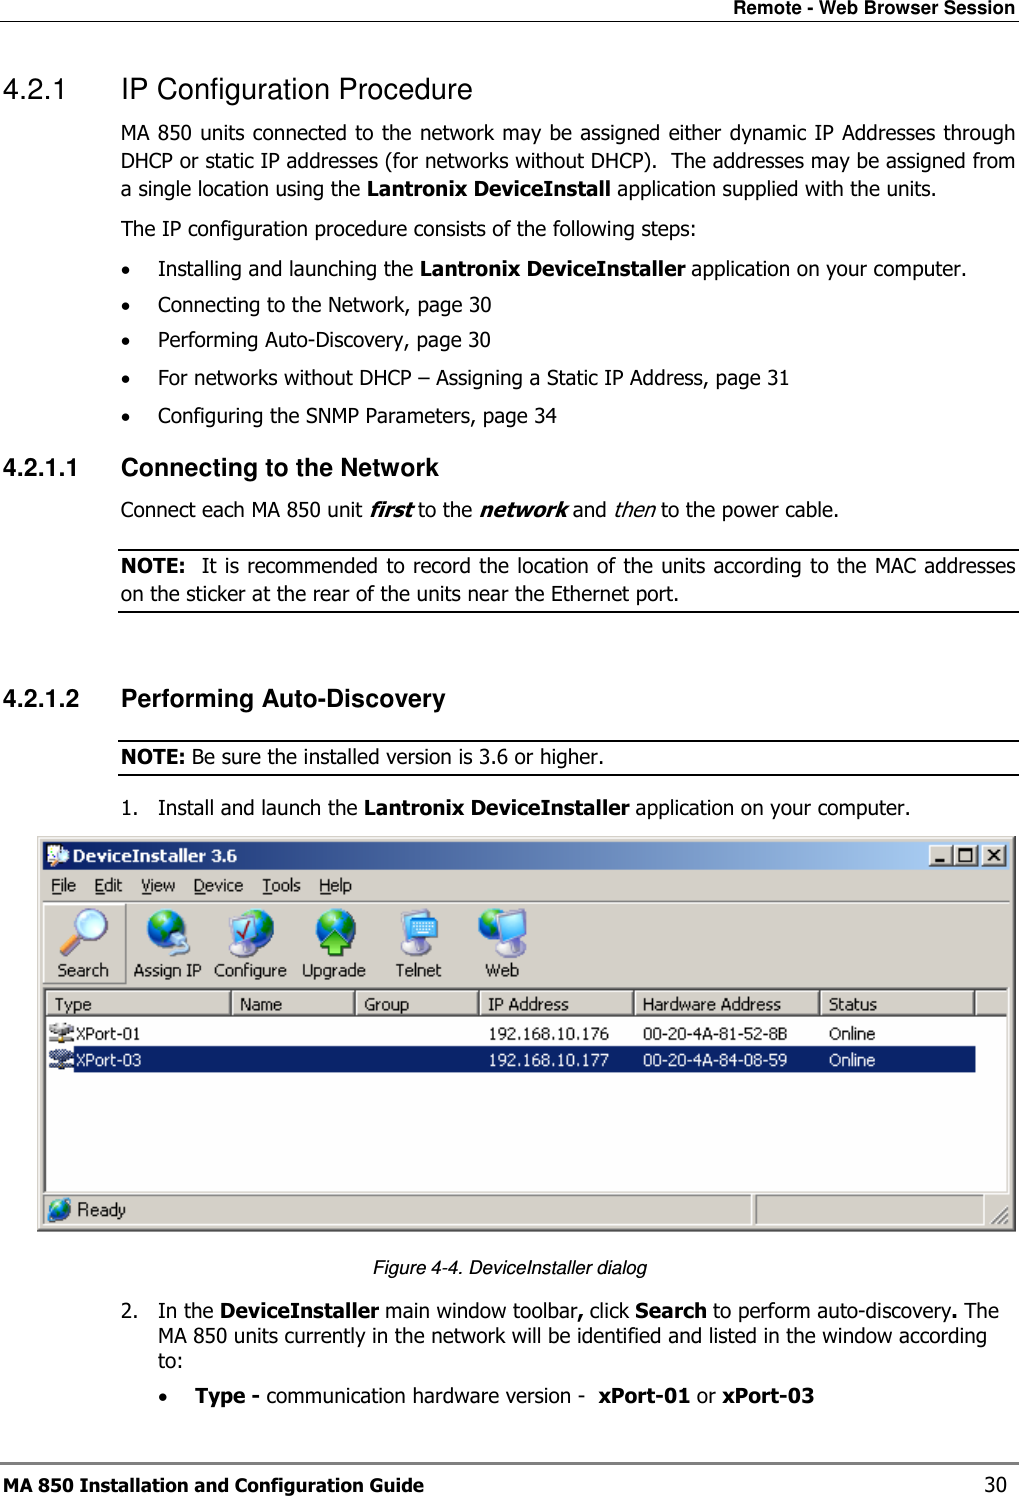Click the Online status of XPort-01

pos(852,1033)
